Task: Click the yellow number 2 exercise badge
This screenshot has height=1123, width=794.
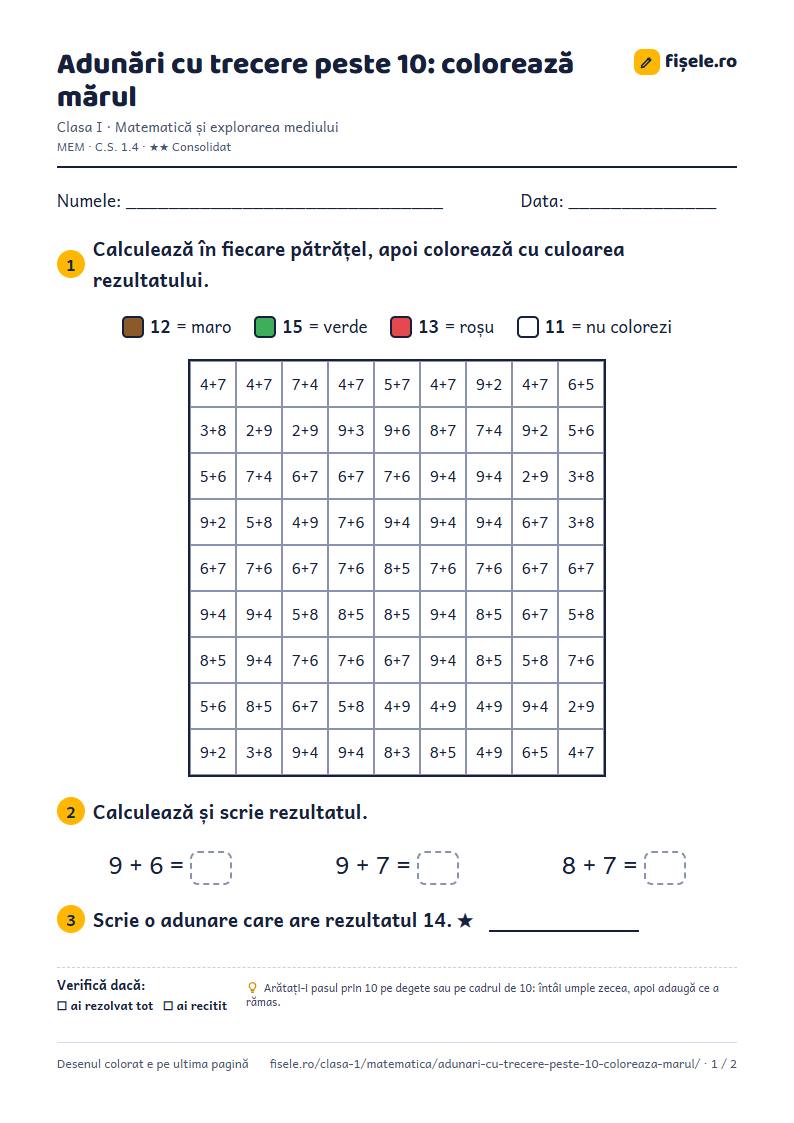Action: tap(71, 812)
